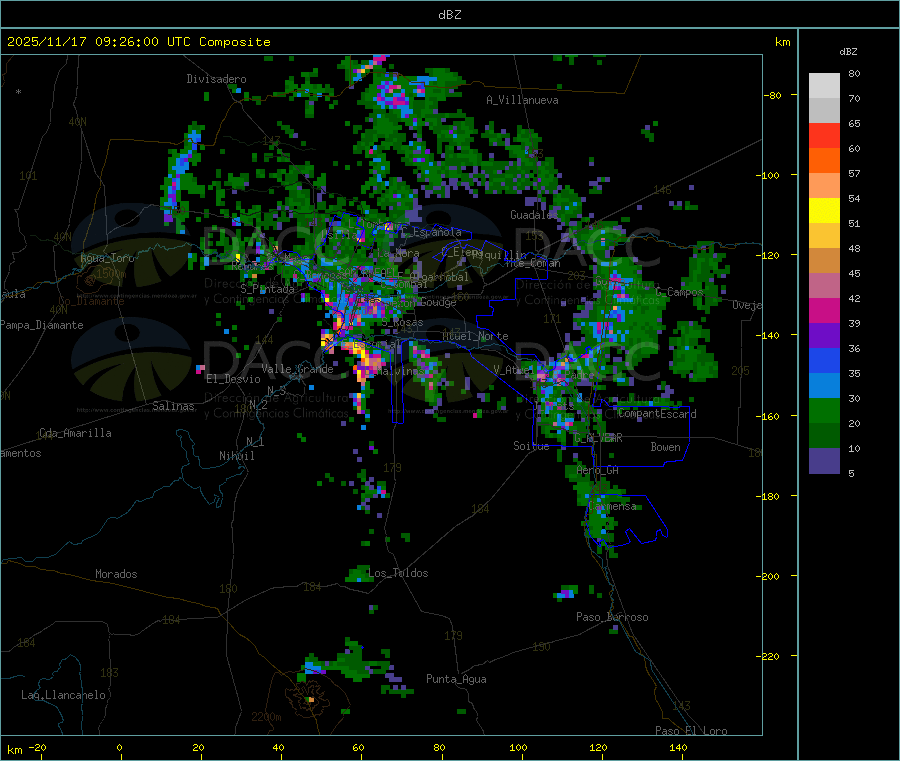
Task: Pick the slate purple 5 dBZ swatch
Action: tap(824, 461)
